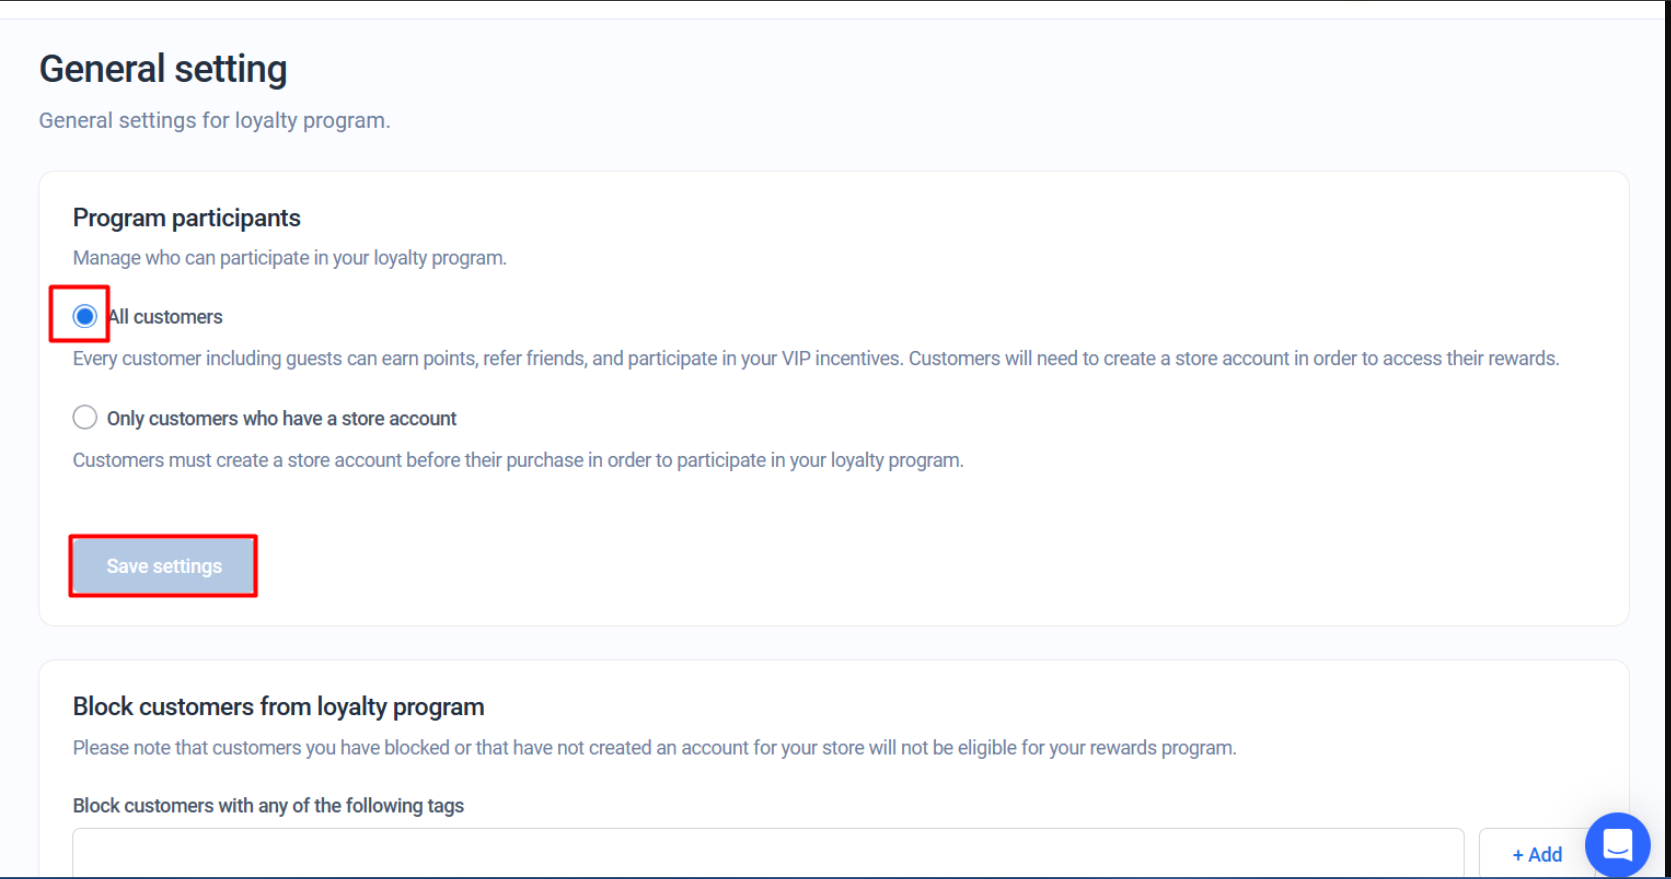Click "Block customers with any of the following tags" label
Screen dimensions: 1671x879
point(268,806)
